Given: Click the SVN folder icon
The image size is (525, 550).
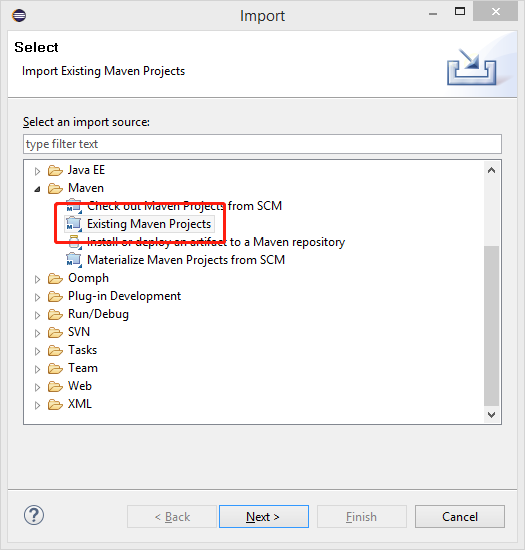Looking at the screenshot, I should tap(55, 332).
